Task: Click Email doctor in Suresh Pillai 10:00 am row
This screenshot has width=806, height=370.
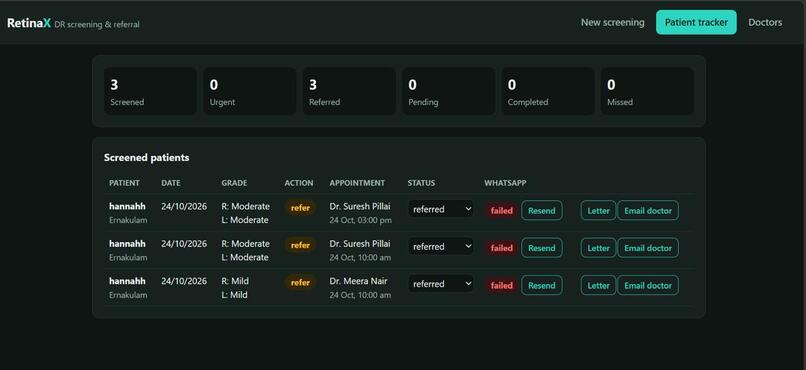Action: click(648, 248)
